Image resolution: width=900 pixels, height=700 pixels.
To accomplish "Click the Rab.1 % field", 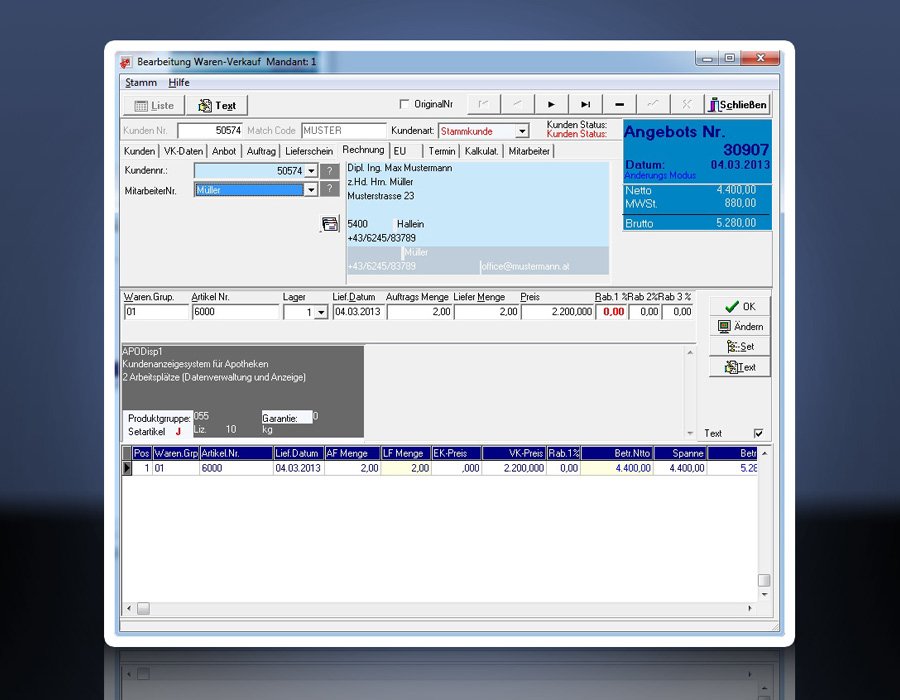I will coord(611,312).
